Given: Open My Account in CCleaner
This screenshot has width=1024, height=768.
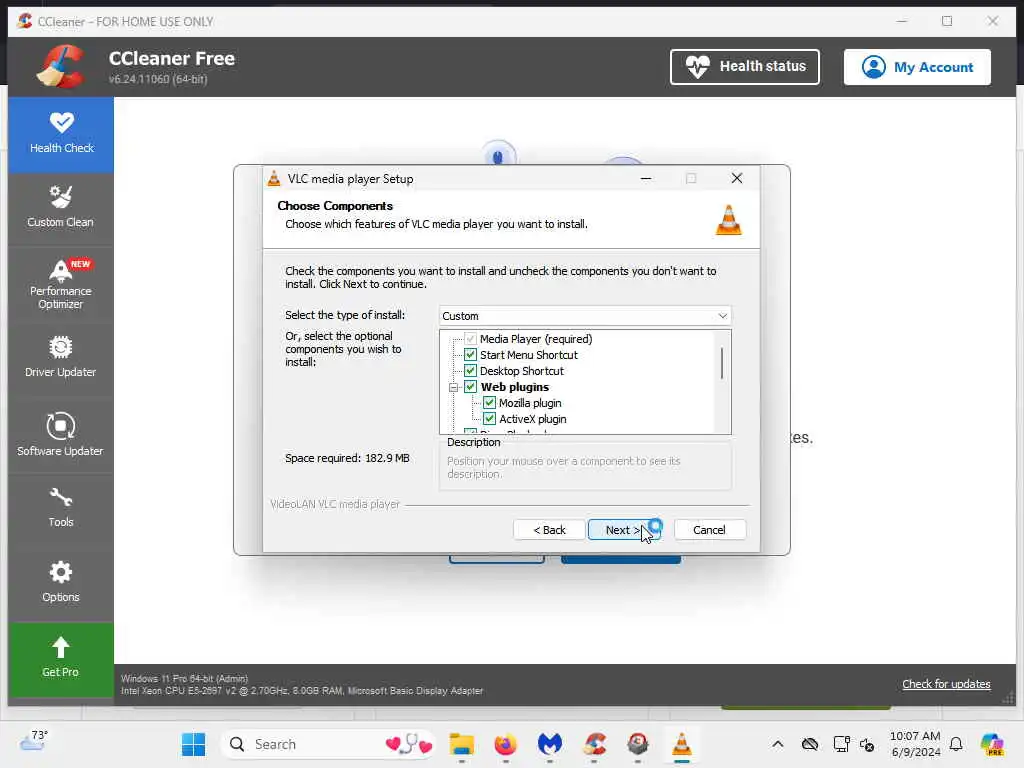Looking at the screenshot, I should pos(917,67).
